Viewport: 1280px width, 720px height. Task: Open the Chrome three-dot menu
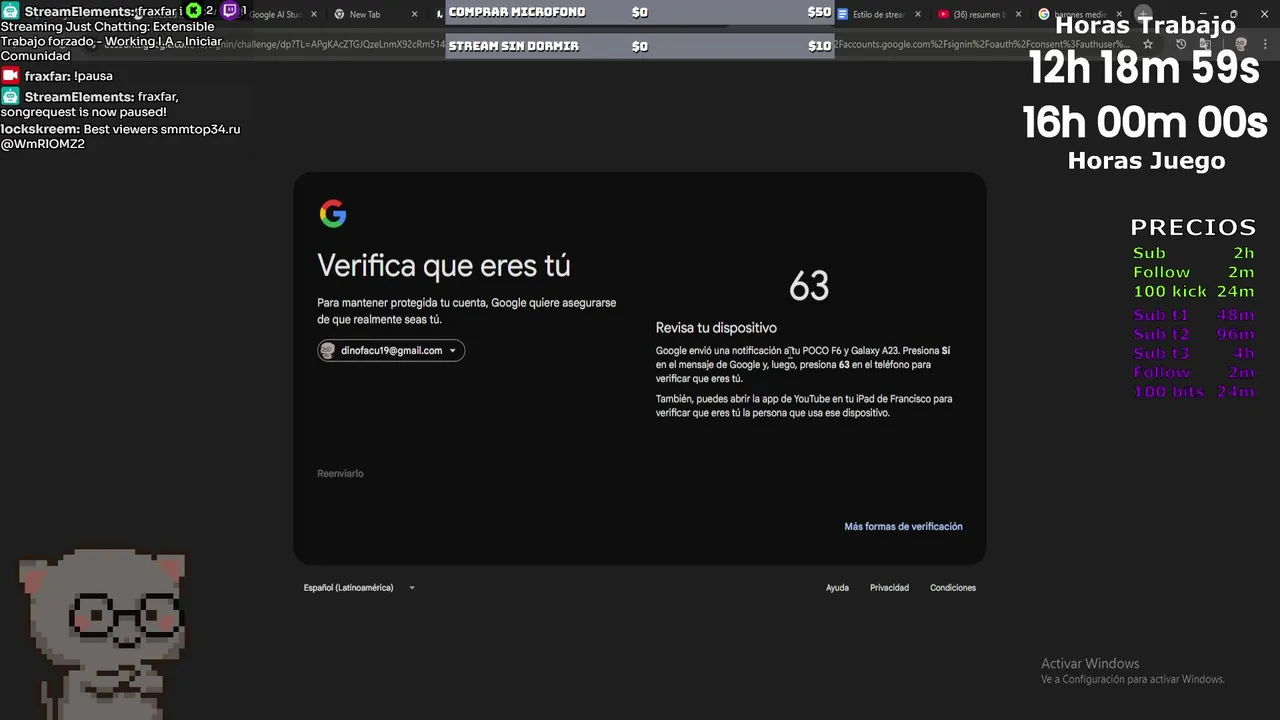click(1265, 44)
